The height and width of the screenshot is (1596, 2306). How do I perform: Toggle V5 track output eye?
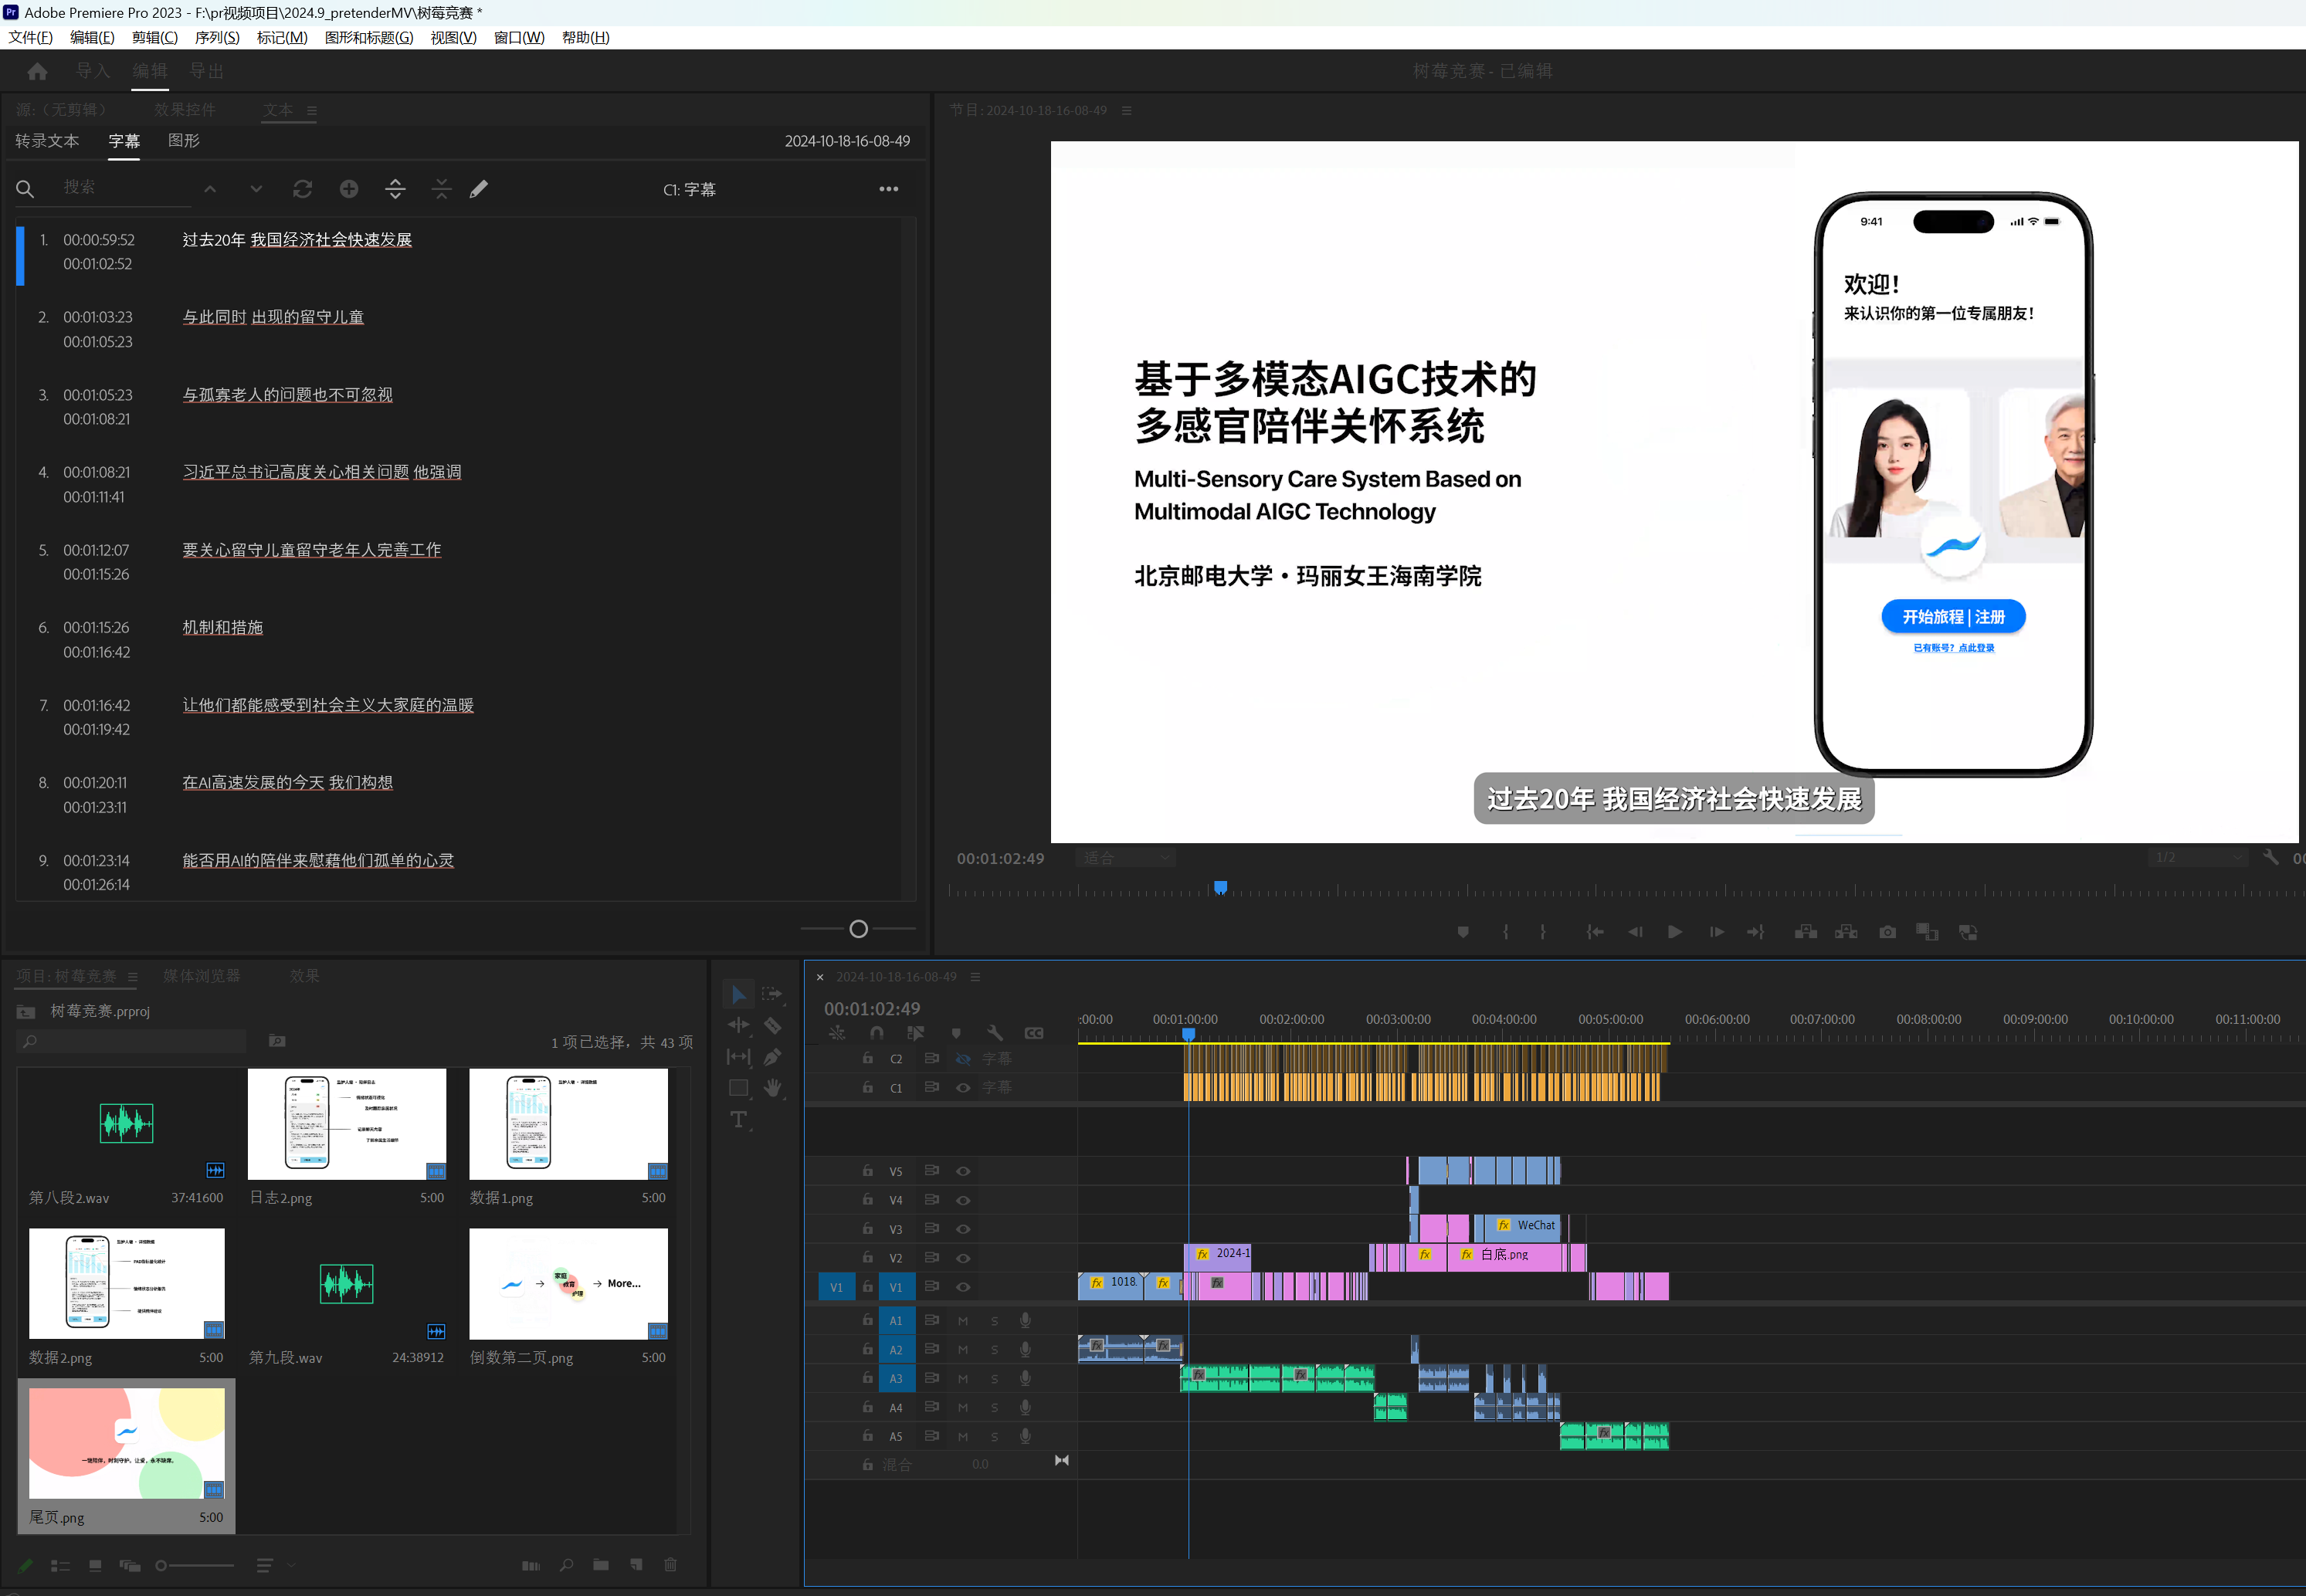click(963, 1171)
